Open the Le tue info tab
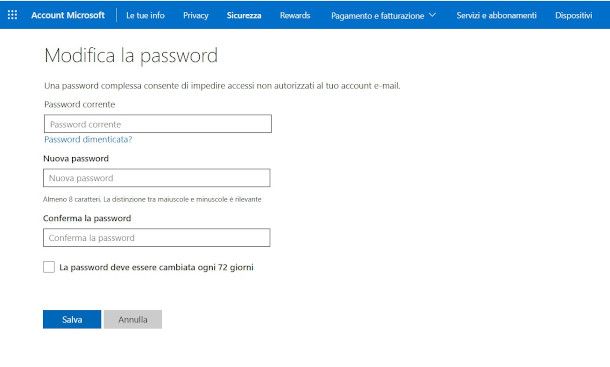 [145, 15]
